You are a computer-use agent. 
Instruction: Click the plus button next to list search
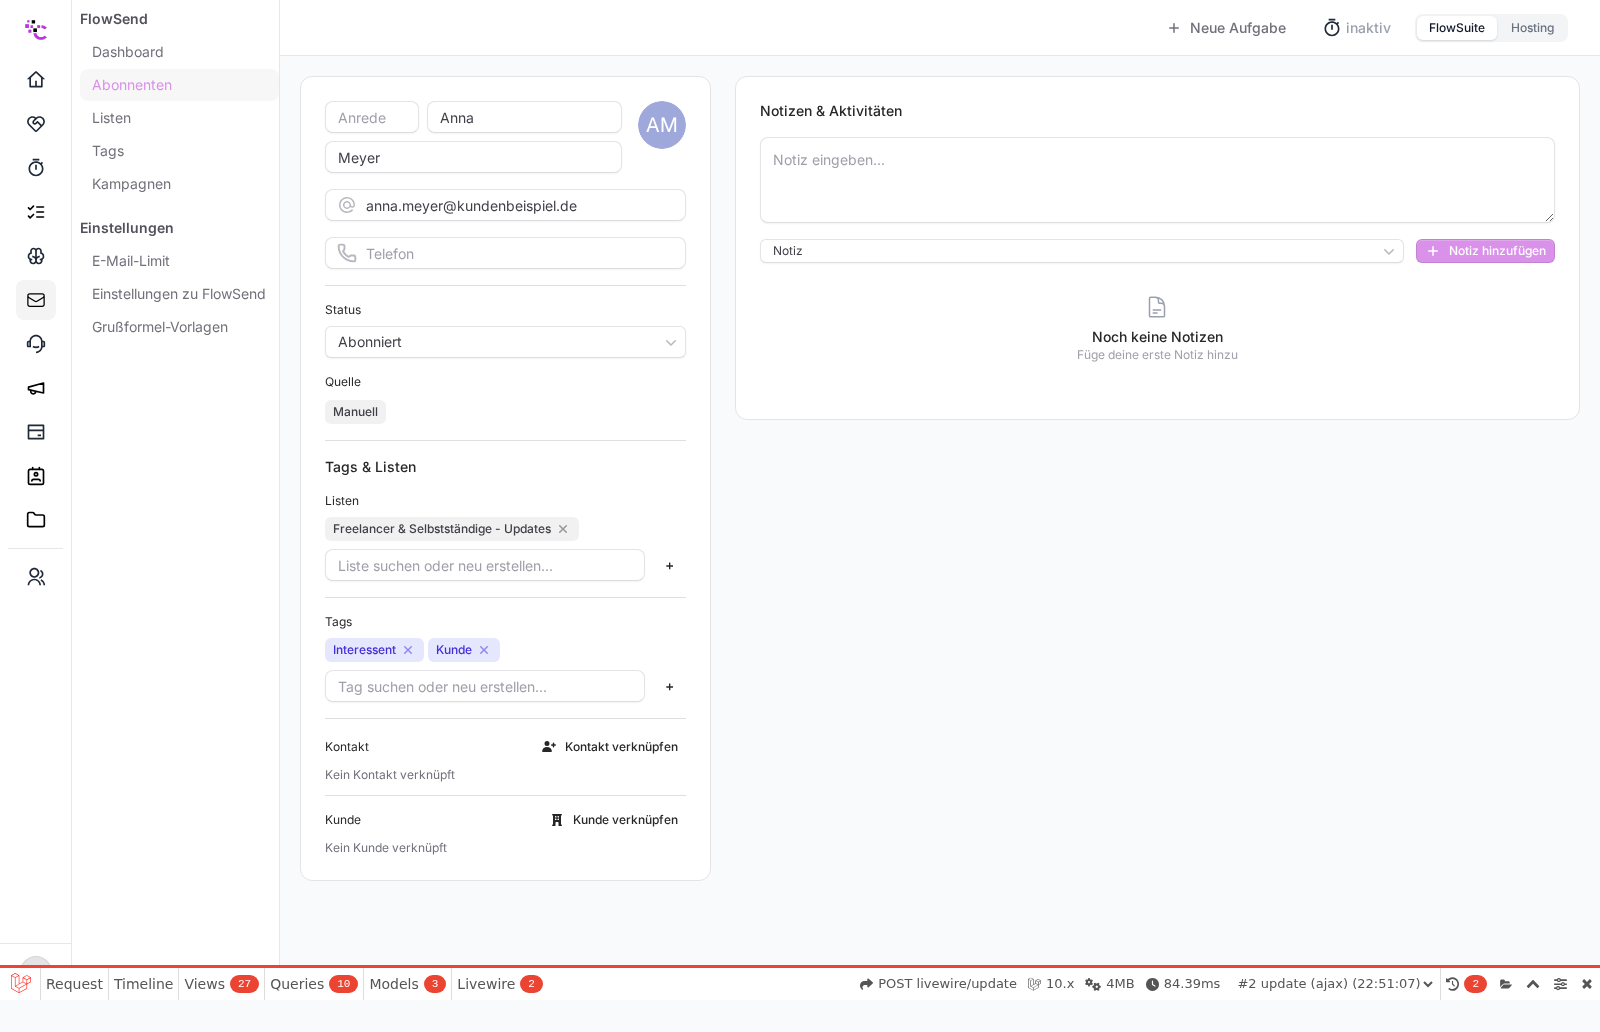tap(670, 566)
